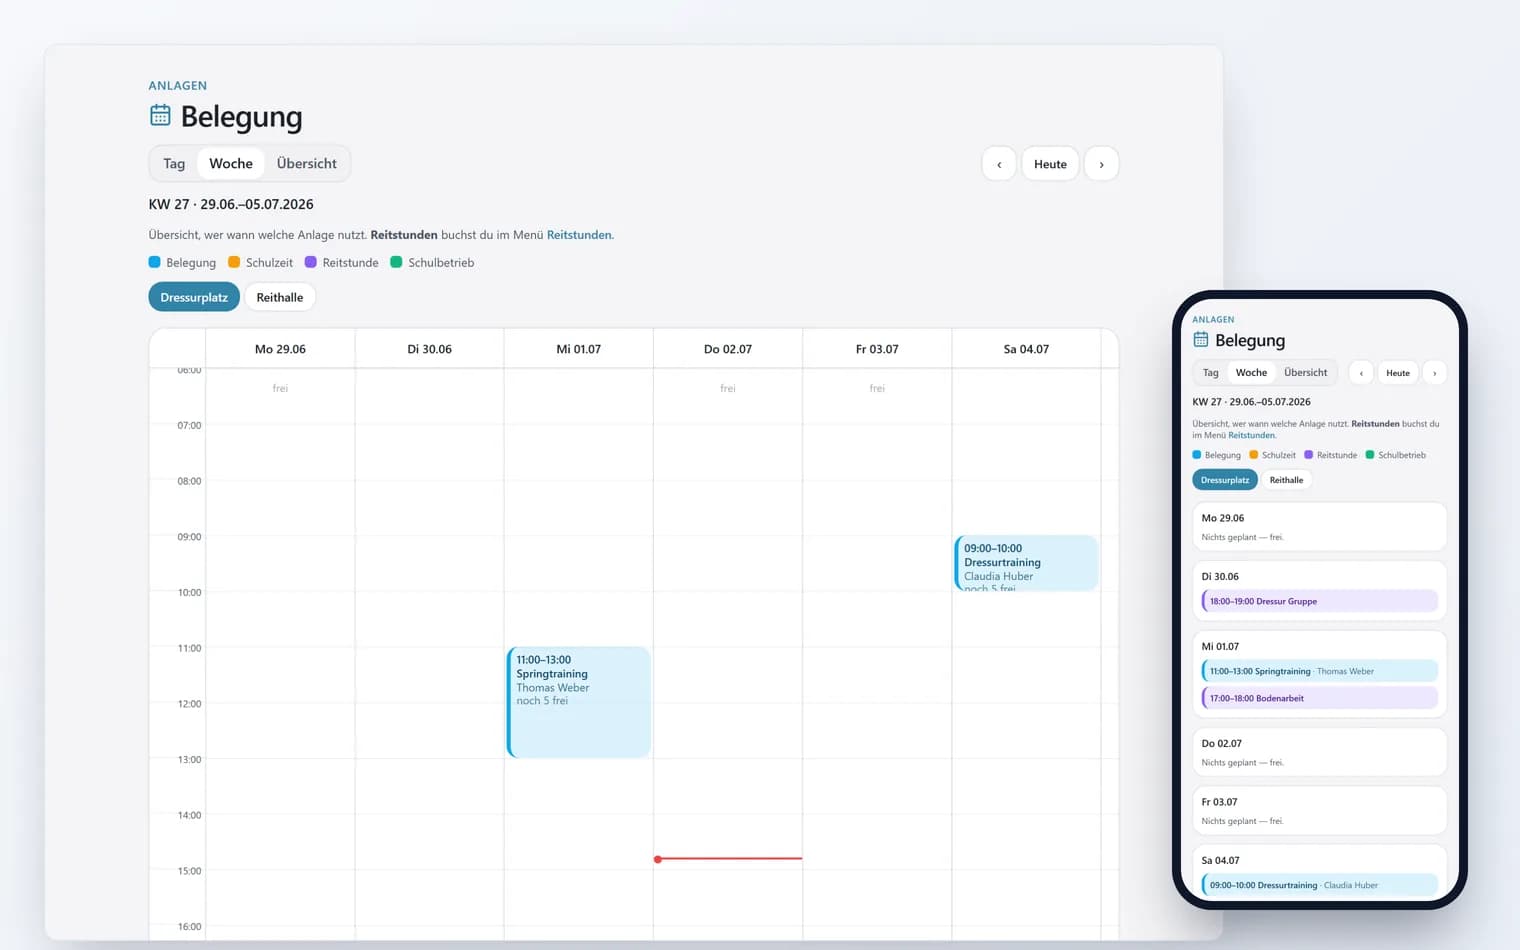Click the frei label under Mo 29.06

pos(280,388)
